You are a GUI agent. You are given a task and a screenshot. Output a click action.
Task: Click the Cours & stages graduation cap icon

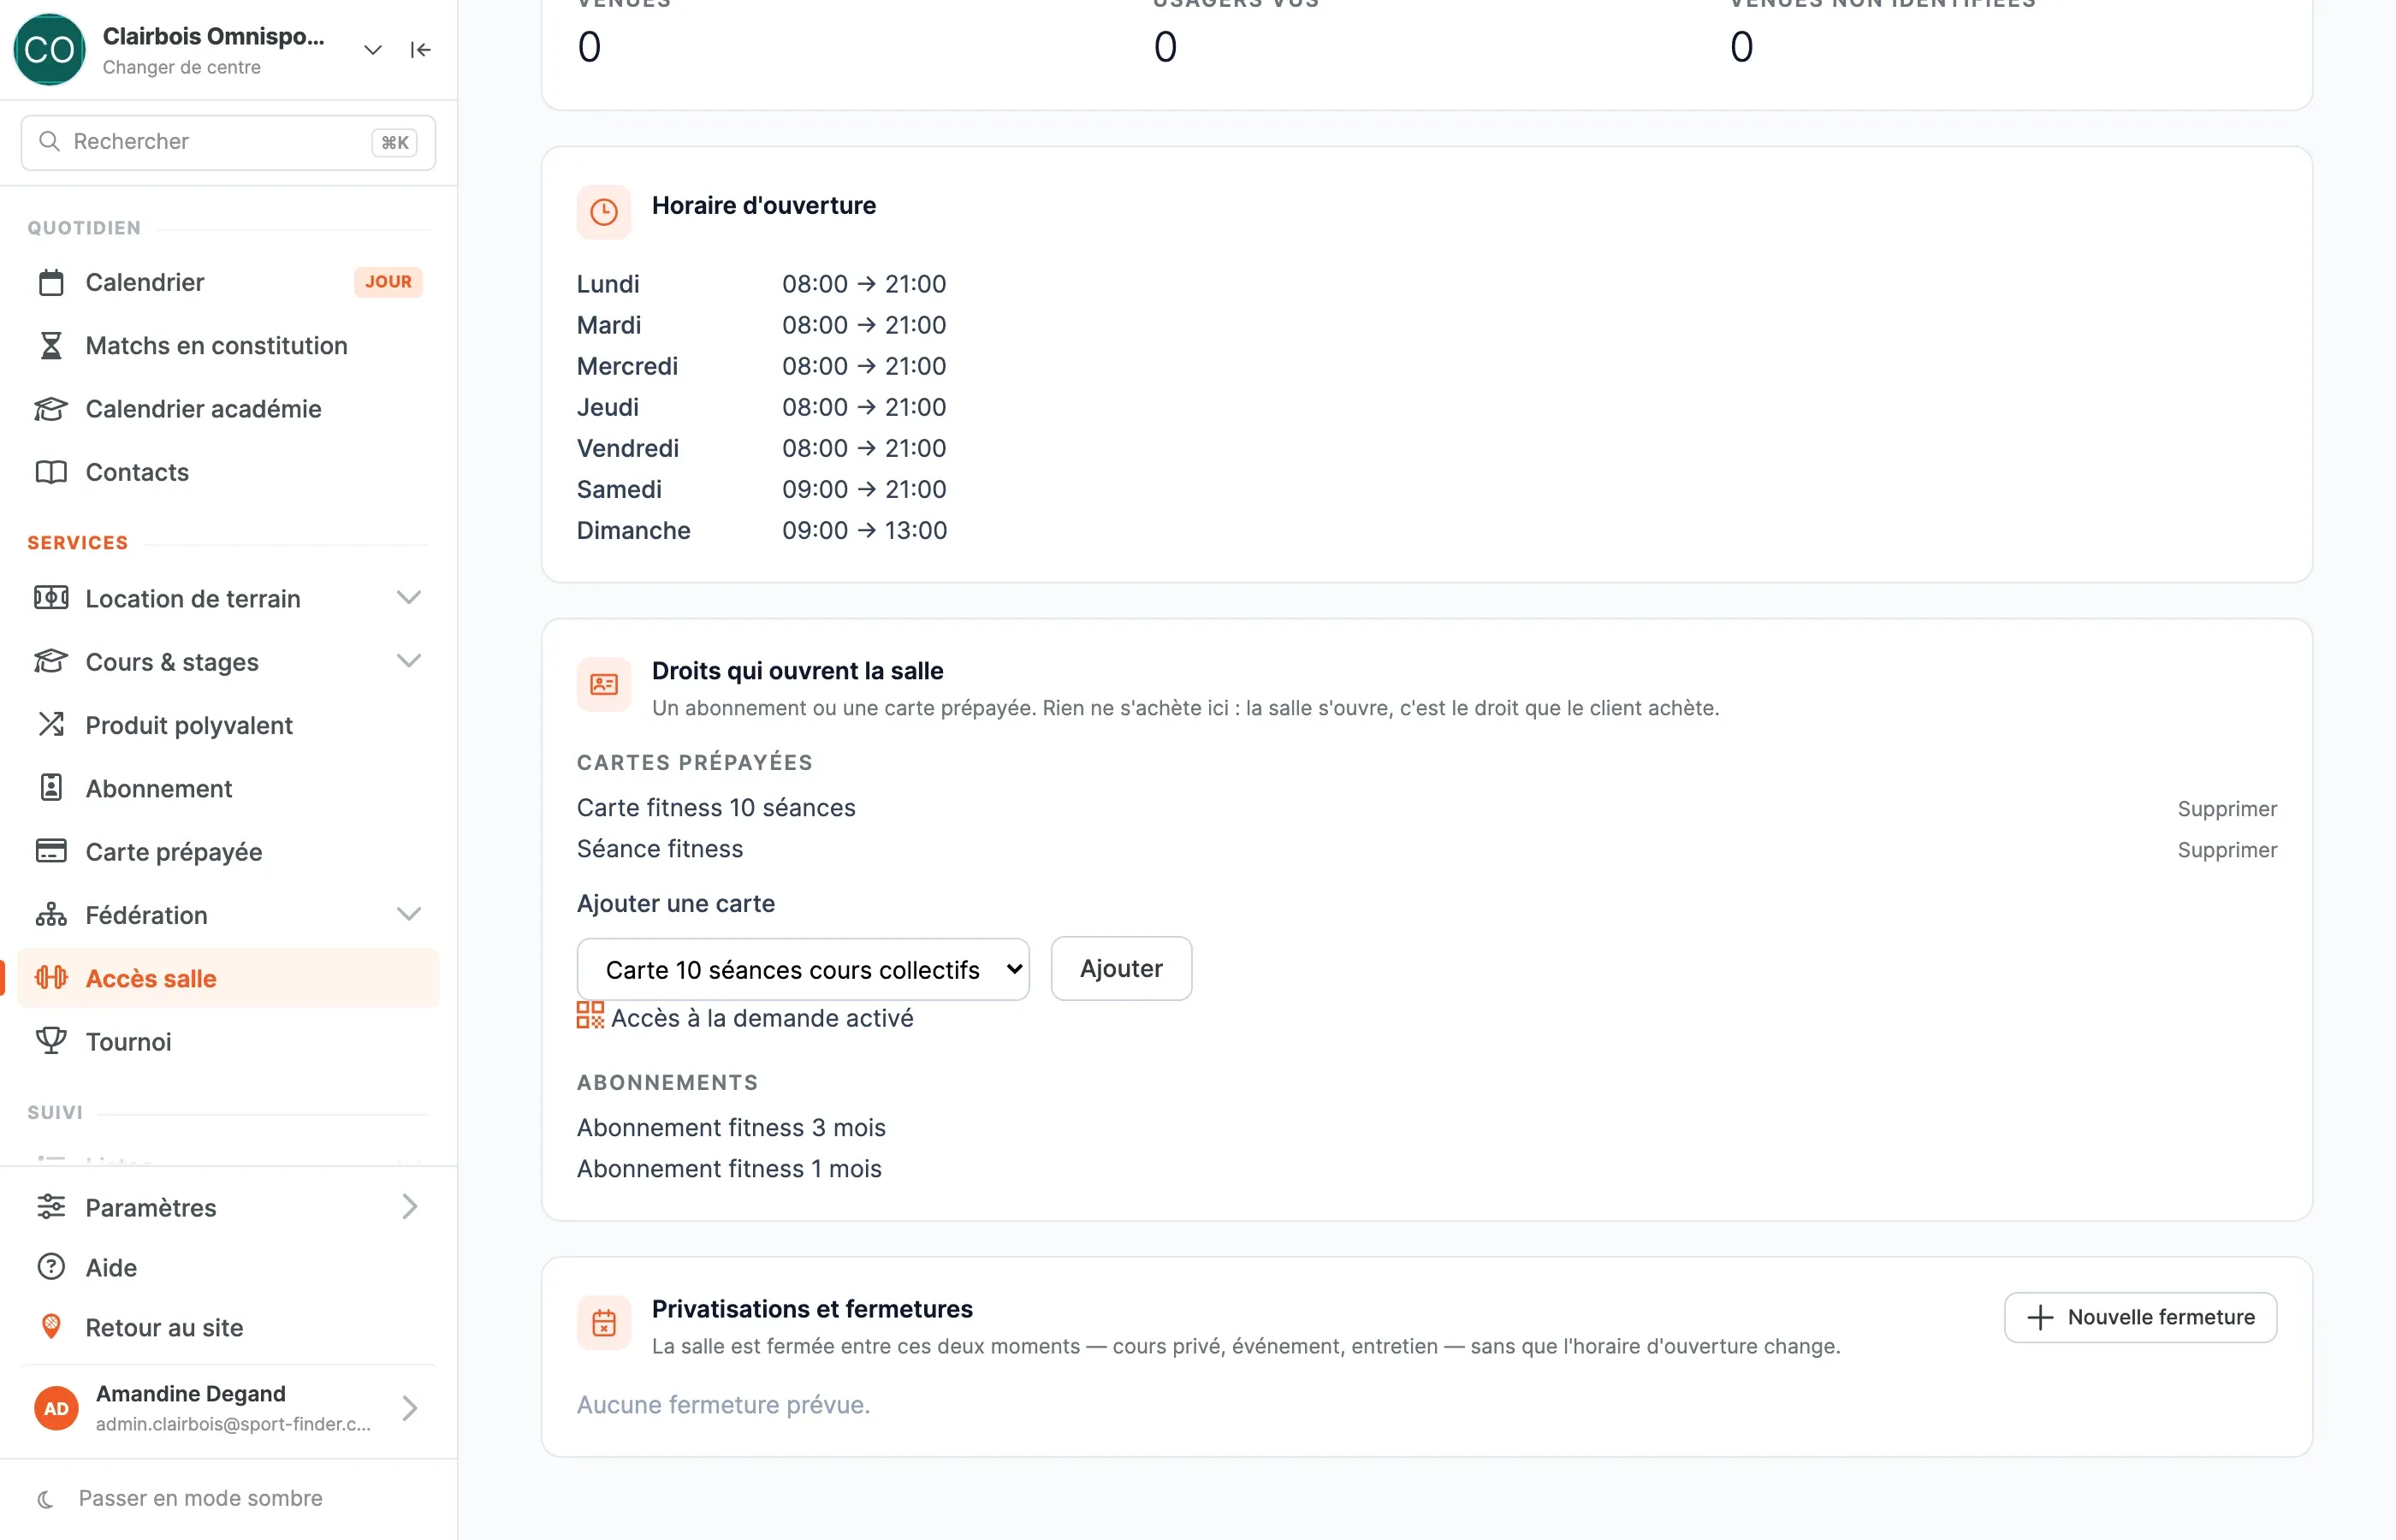point(51,661)
